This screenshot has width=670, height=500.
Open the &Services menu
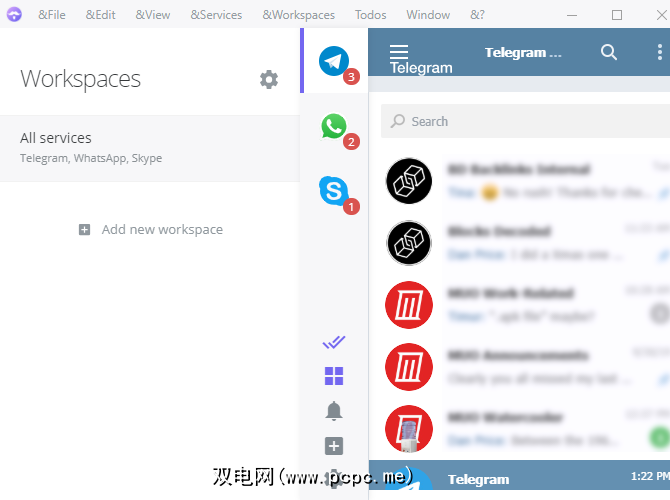[216, 15]
